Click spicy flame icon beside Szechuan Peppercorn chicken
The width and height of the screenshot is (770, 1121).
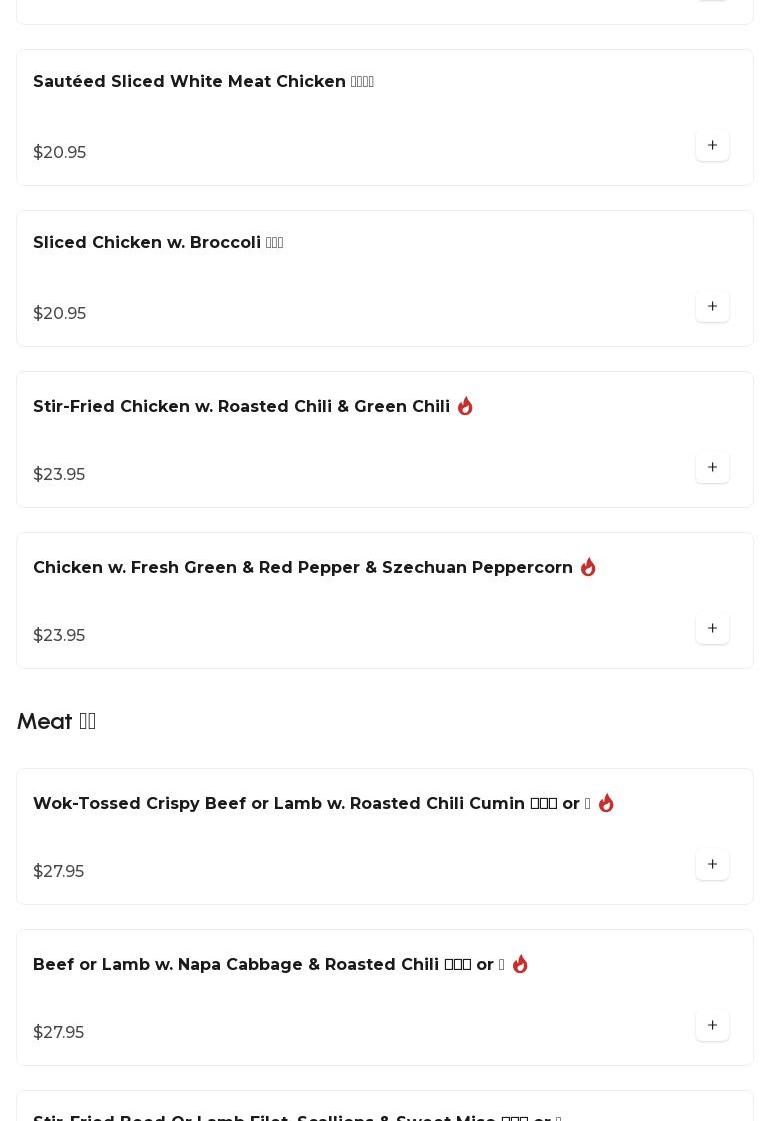[x=588, y=567]
